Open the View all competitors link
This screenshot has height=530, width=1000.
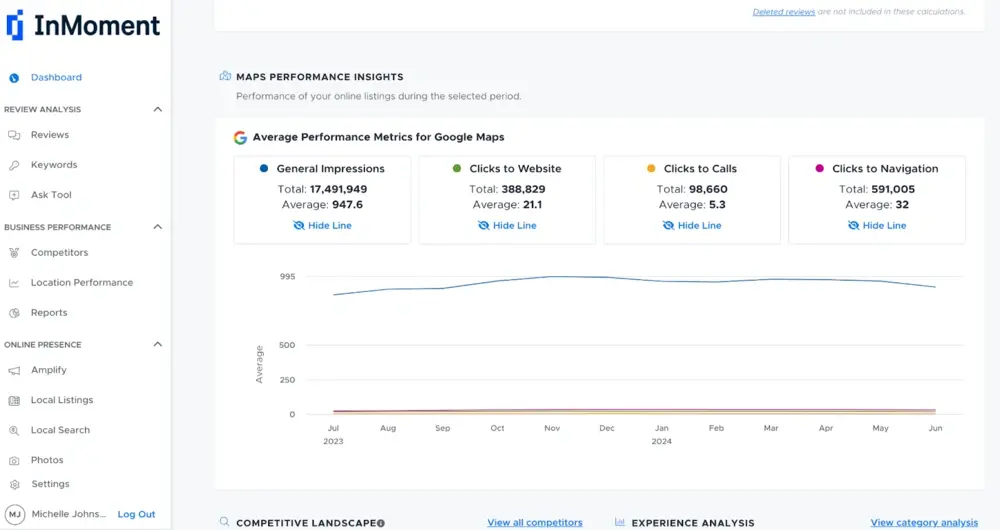(x=534, y=522)
